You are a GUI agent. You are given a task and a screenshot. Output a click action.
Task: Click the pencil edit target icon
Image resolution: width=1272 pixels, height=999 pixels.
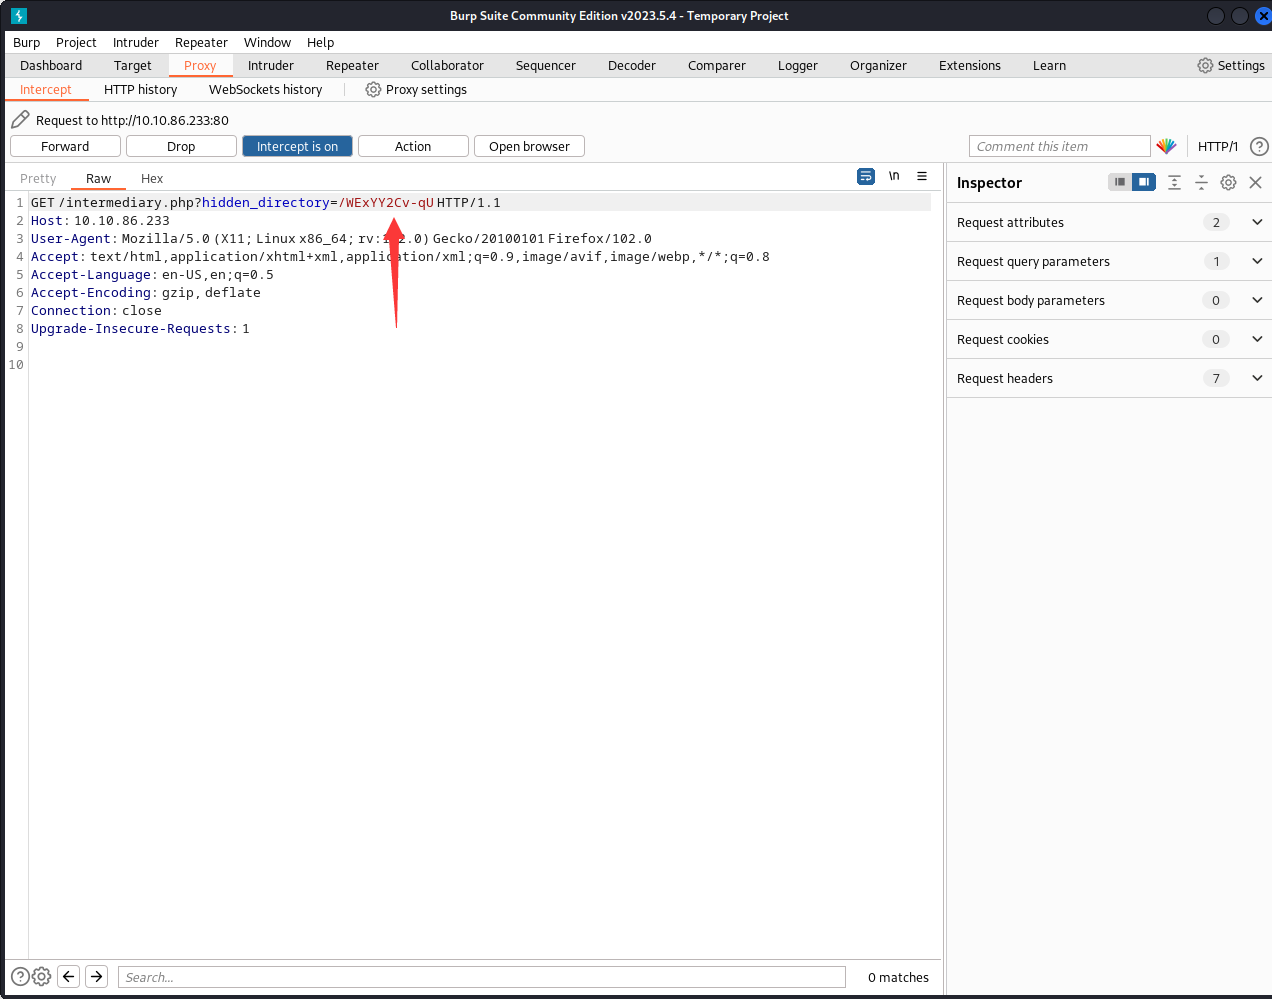20,120
